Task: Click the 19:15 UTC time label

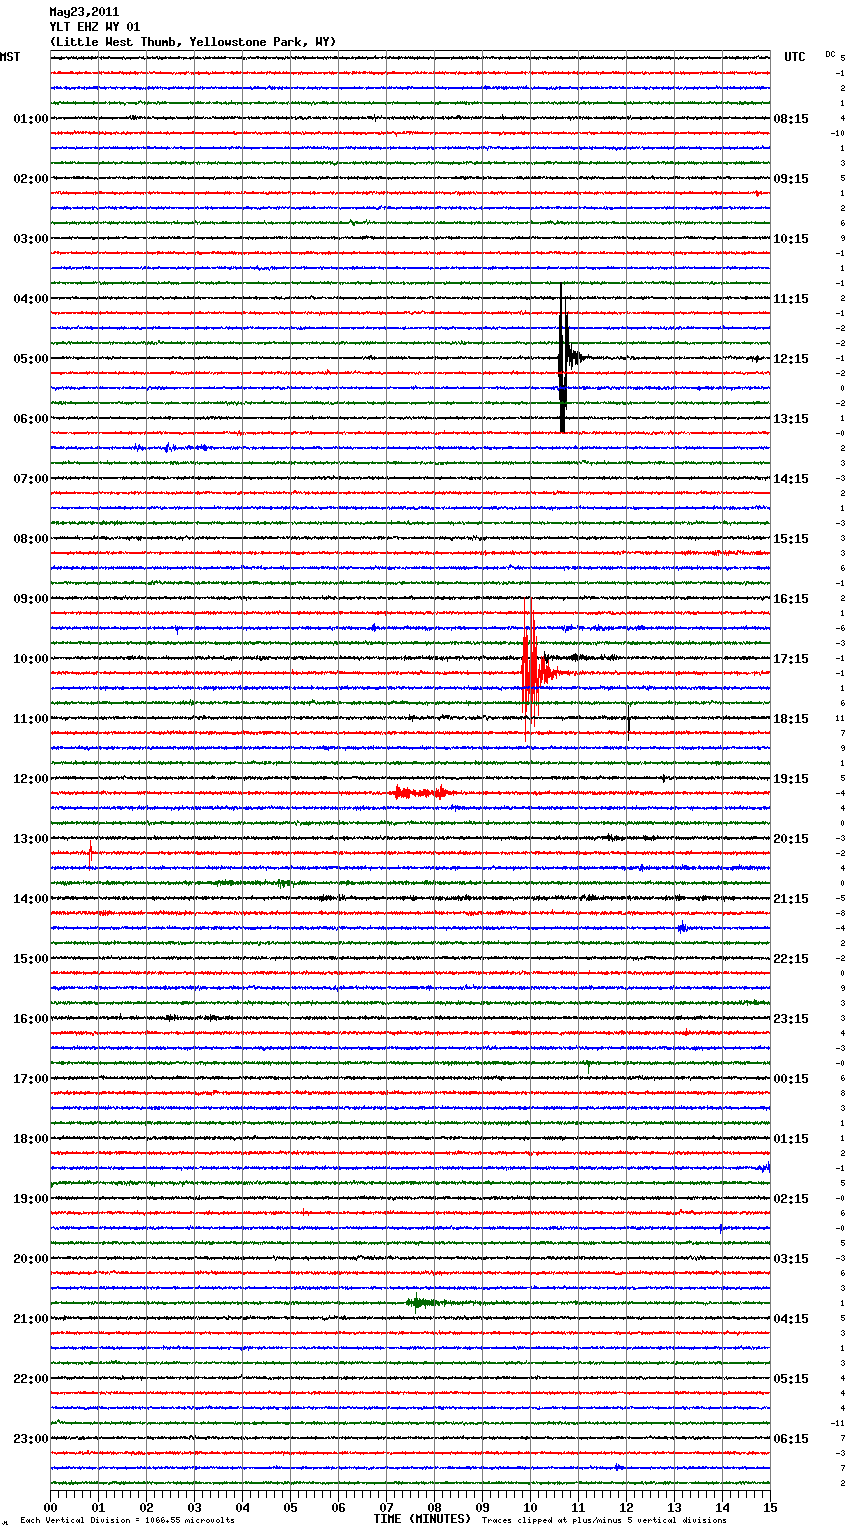Action: click(x=791, y=779)
